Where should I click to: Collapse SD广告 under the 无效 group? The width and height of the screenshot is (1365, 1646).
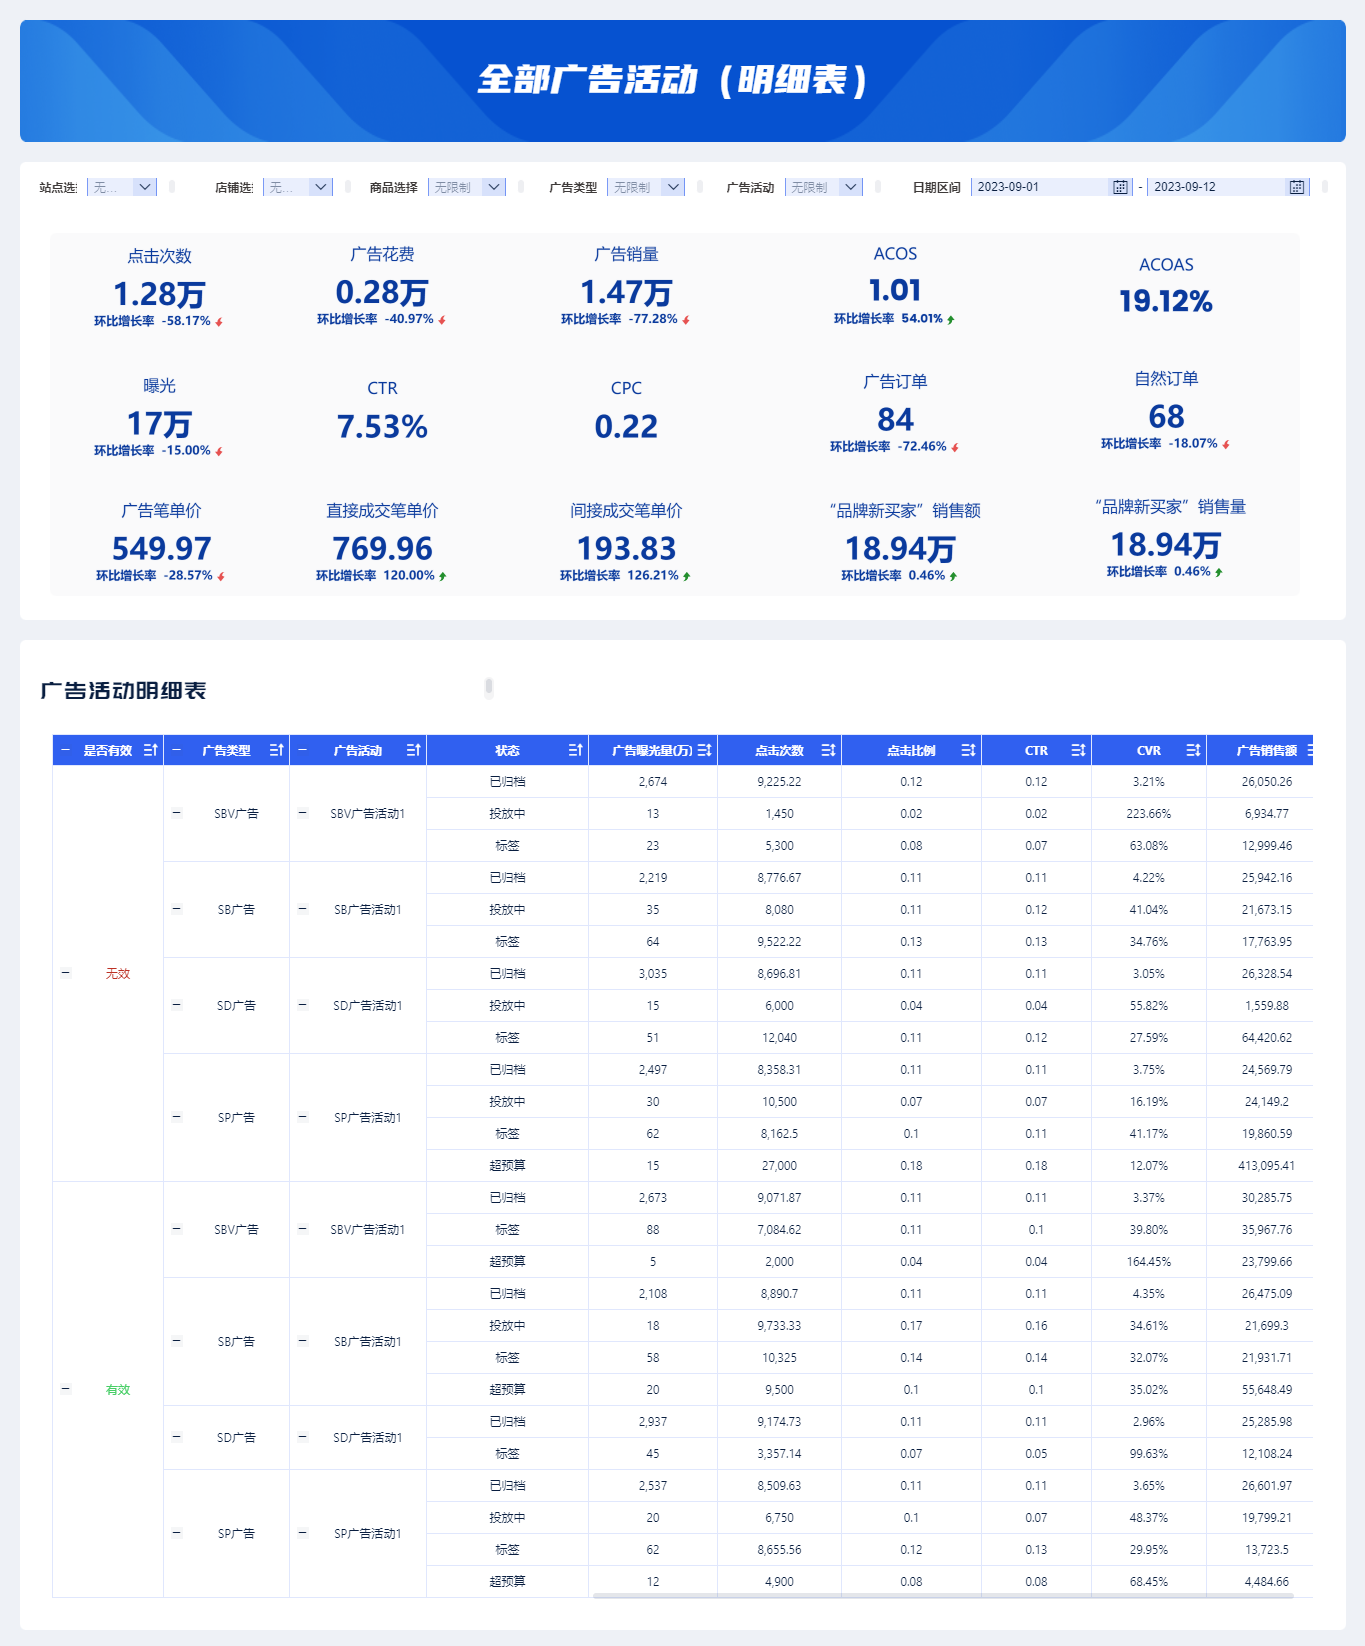coord(177,1005)
